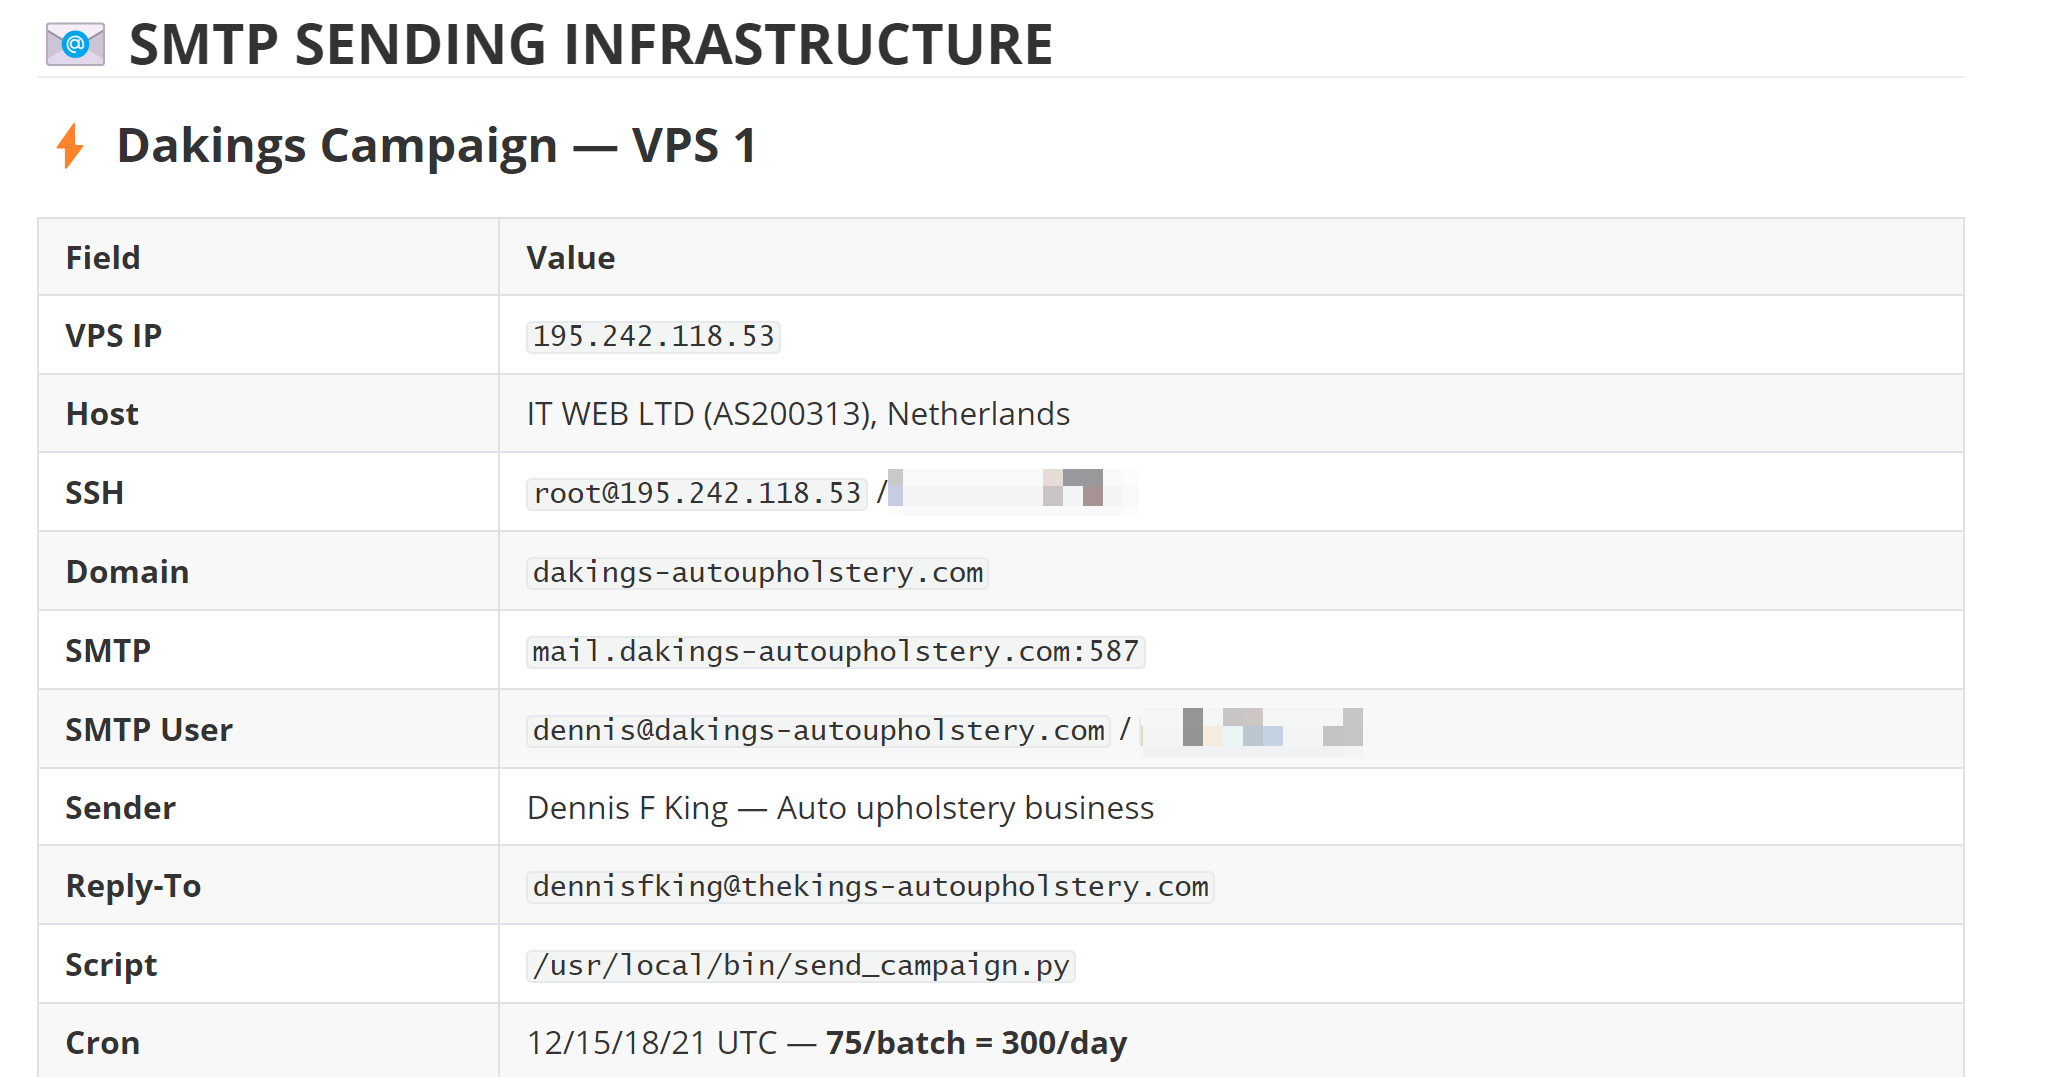
Task: Click the Field column header
Action: pyautogui.click(x=103, y=258)
